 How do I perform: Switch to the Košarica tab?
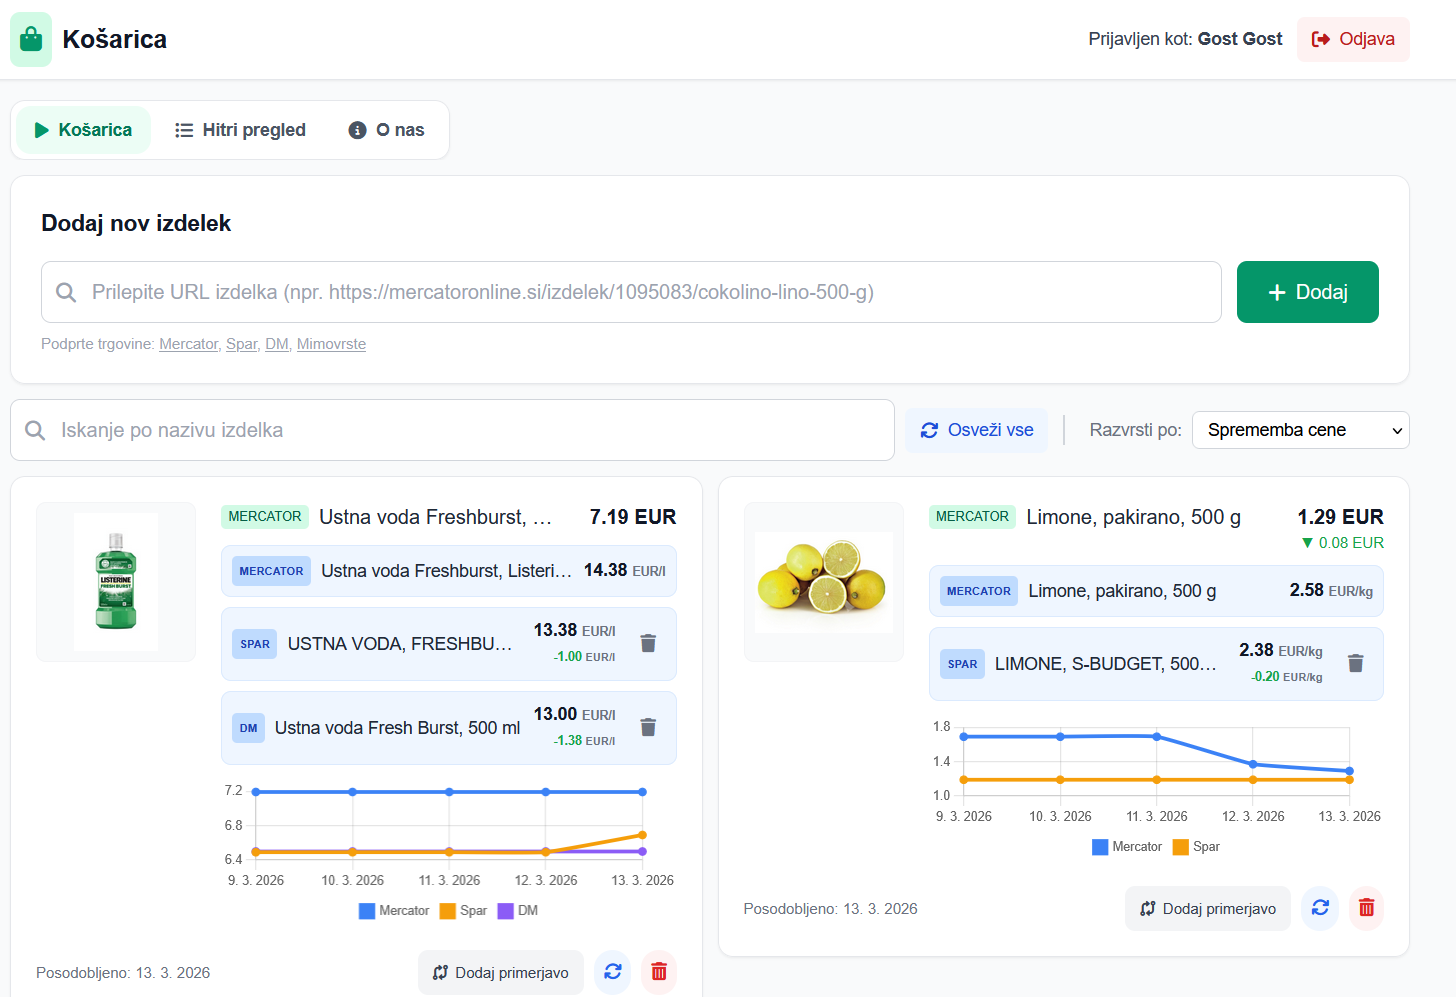click(x=83, y=130)
